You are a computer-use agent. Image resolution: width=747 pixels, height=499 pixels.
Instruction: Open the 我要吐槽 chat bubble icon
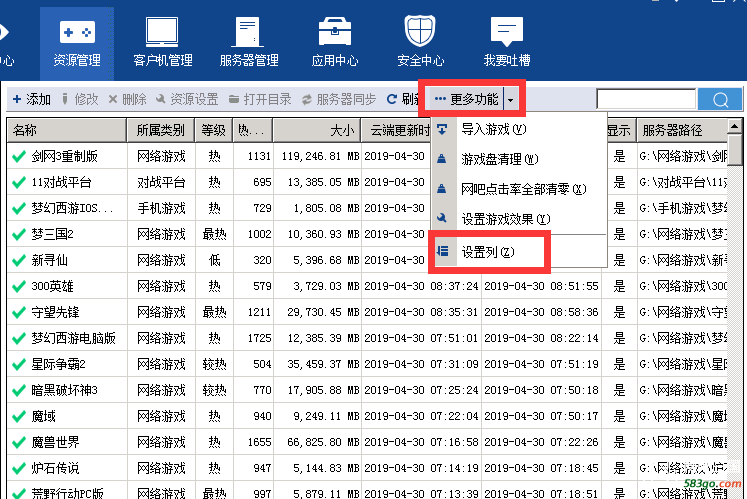coord(506,31)
